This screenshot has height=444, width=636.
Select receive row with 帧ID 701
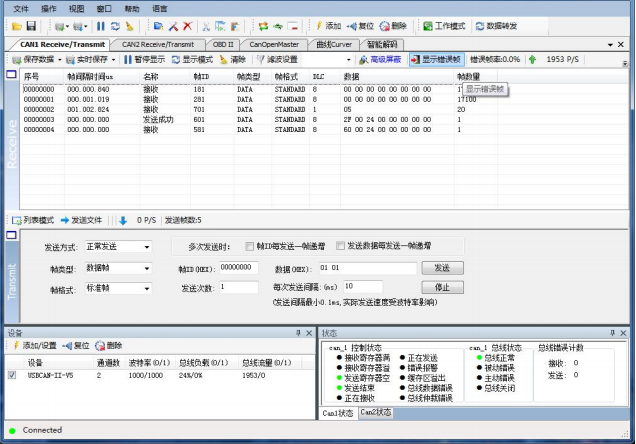point(260,109)
